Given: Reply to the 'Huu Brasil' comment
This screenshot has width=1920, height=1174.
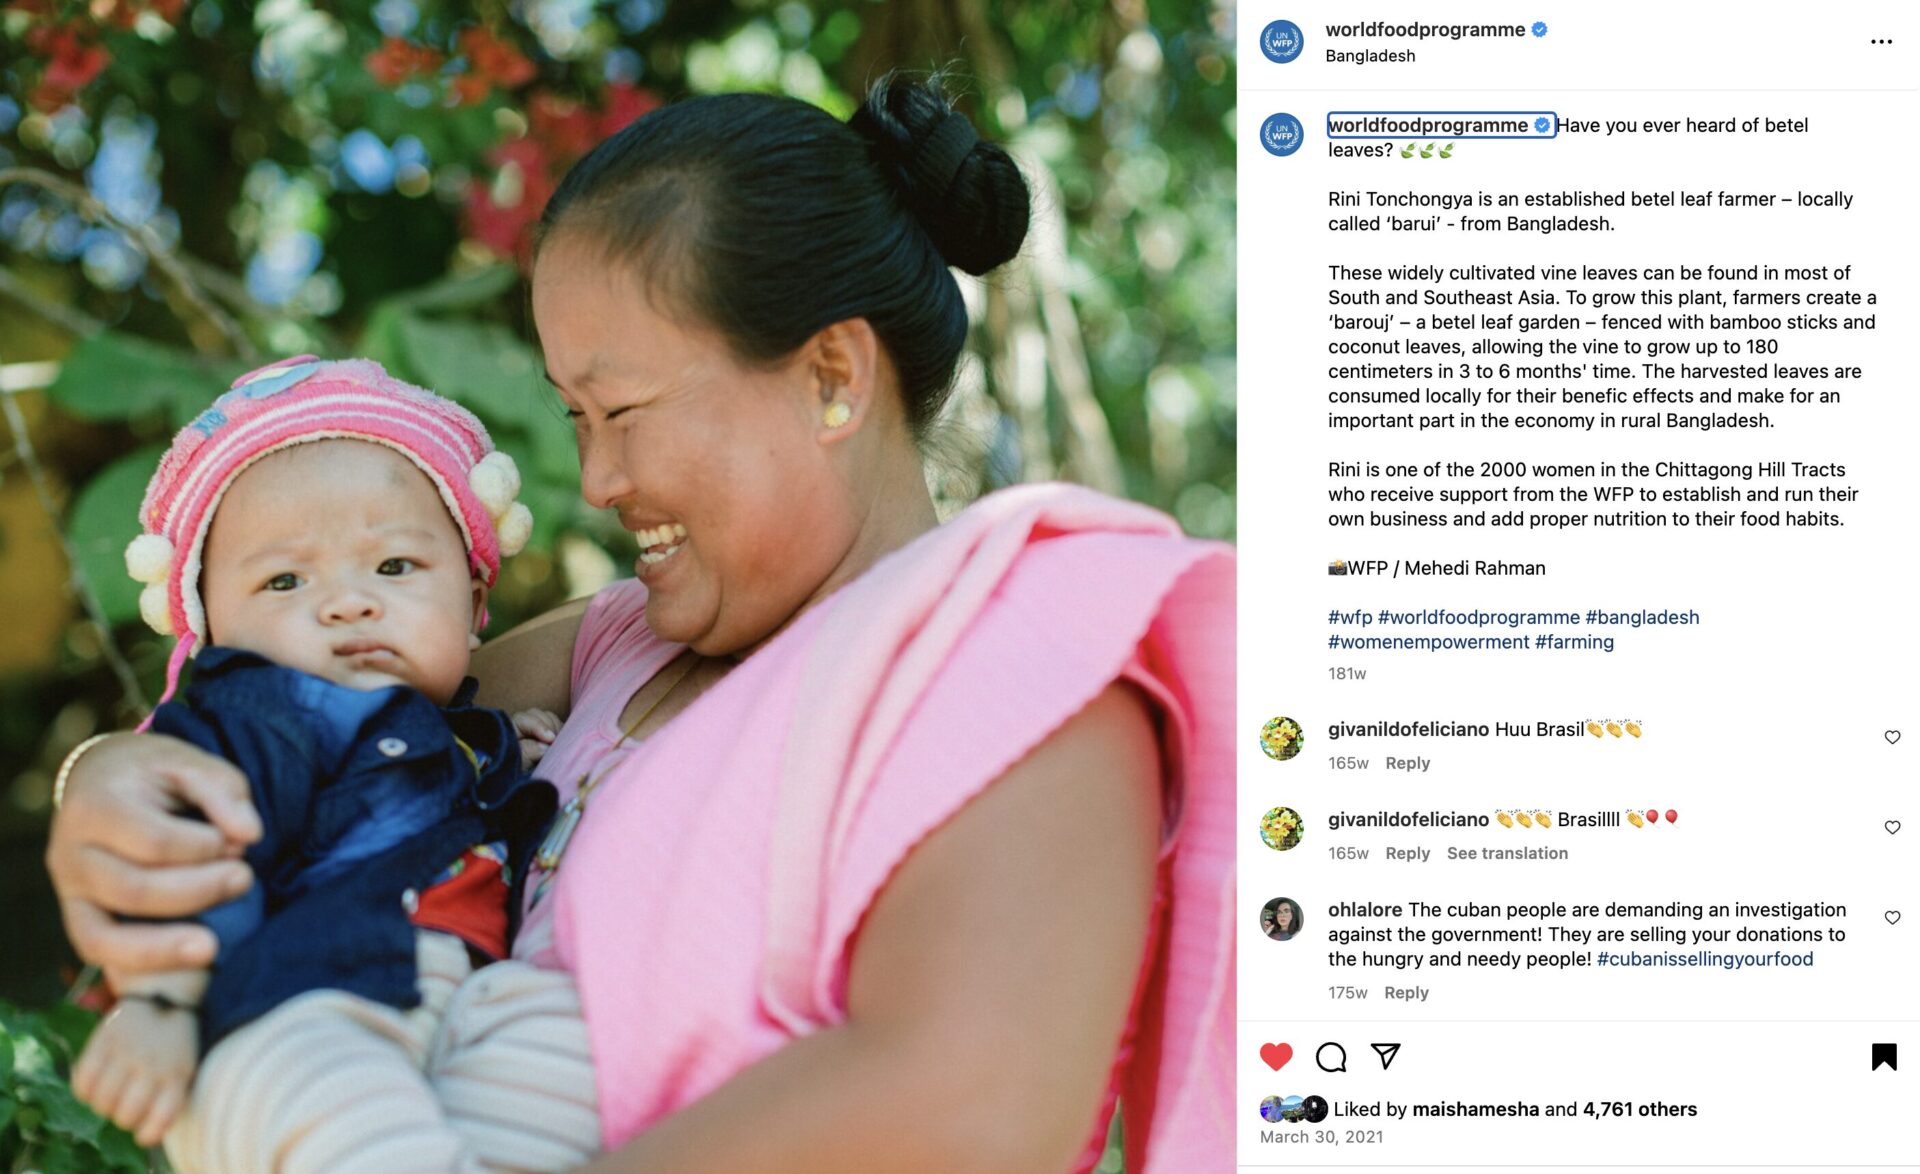Looking at the screenshot, I should (x=1407, y=763).
